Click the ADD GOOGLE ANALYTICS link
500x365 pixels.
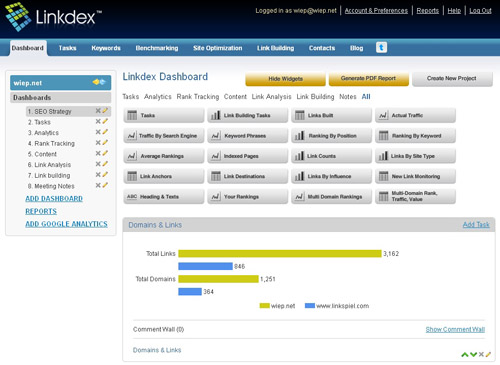66,224
